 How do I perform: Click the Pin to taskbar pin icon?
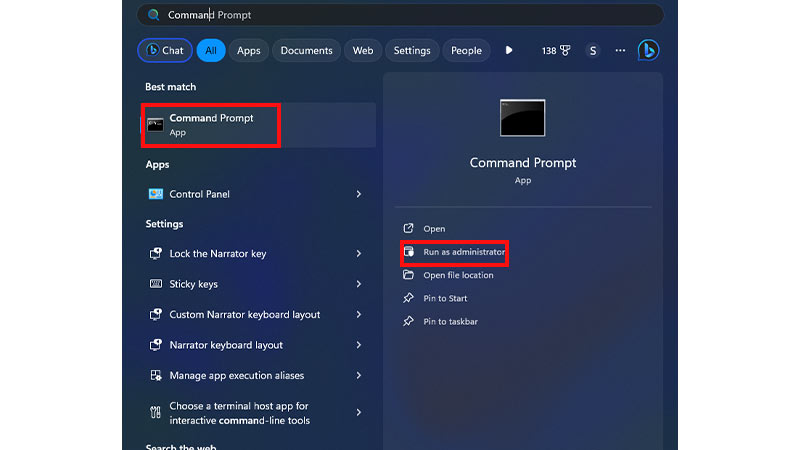408,321
